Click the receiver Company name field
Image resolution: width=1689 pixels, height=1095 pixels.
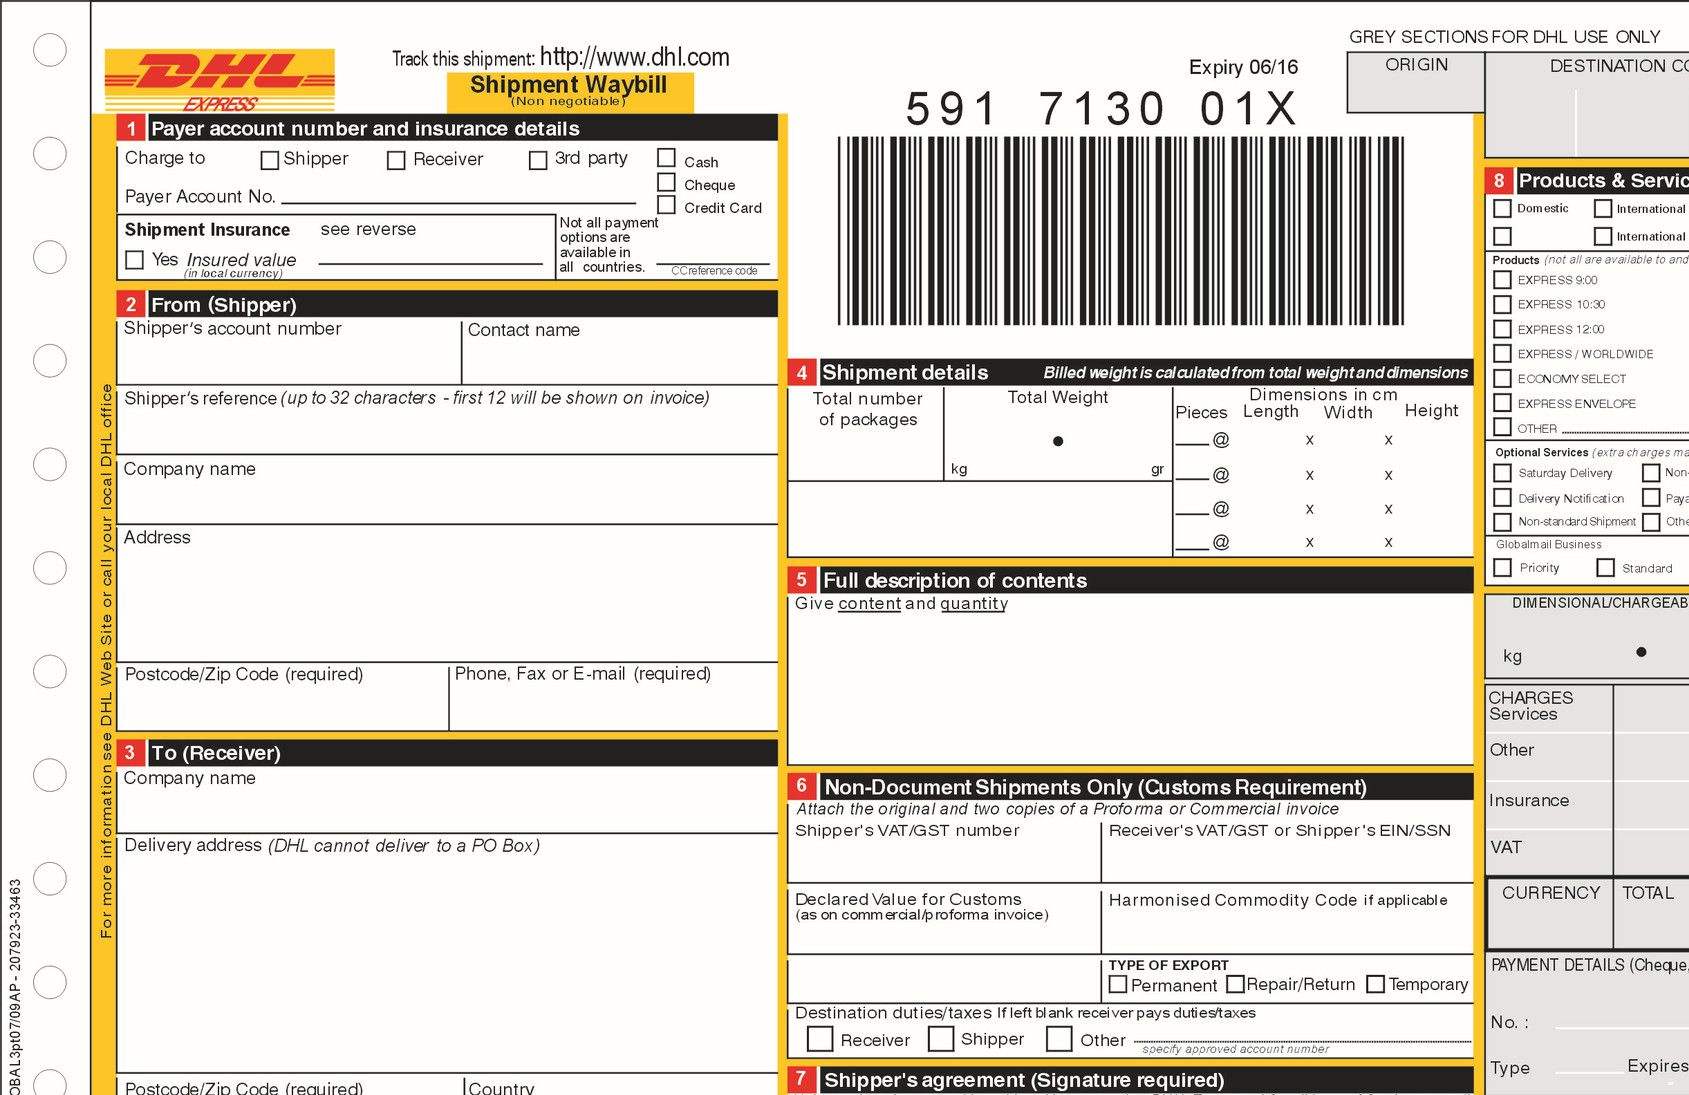447,800
